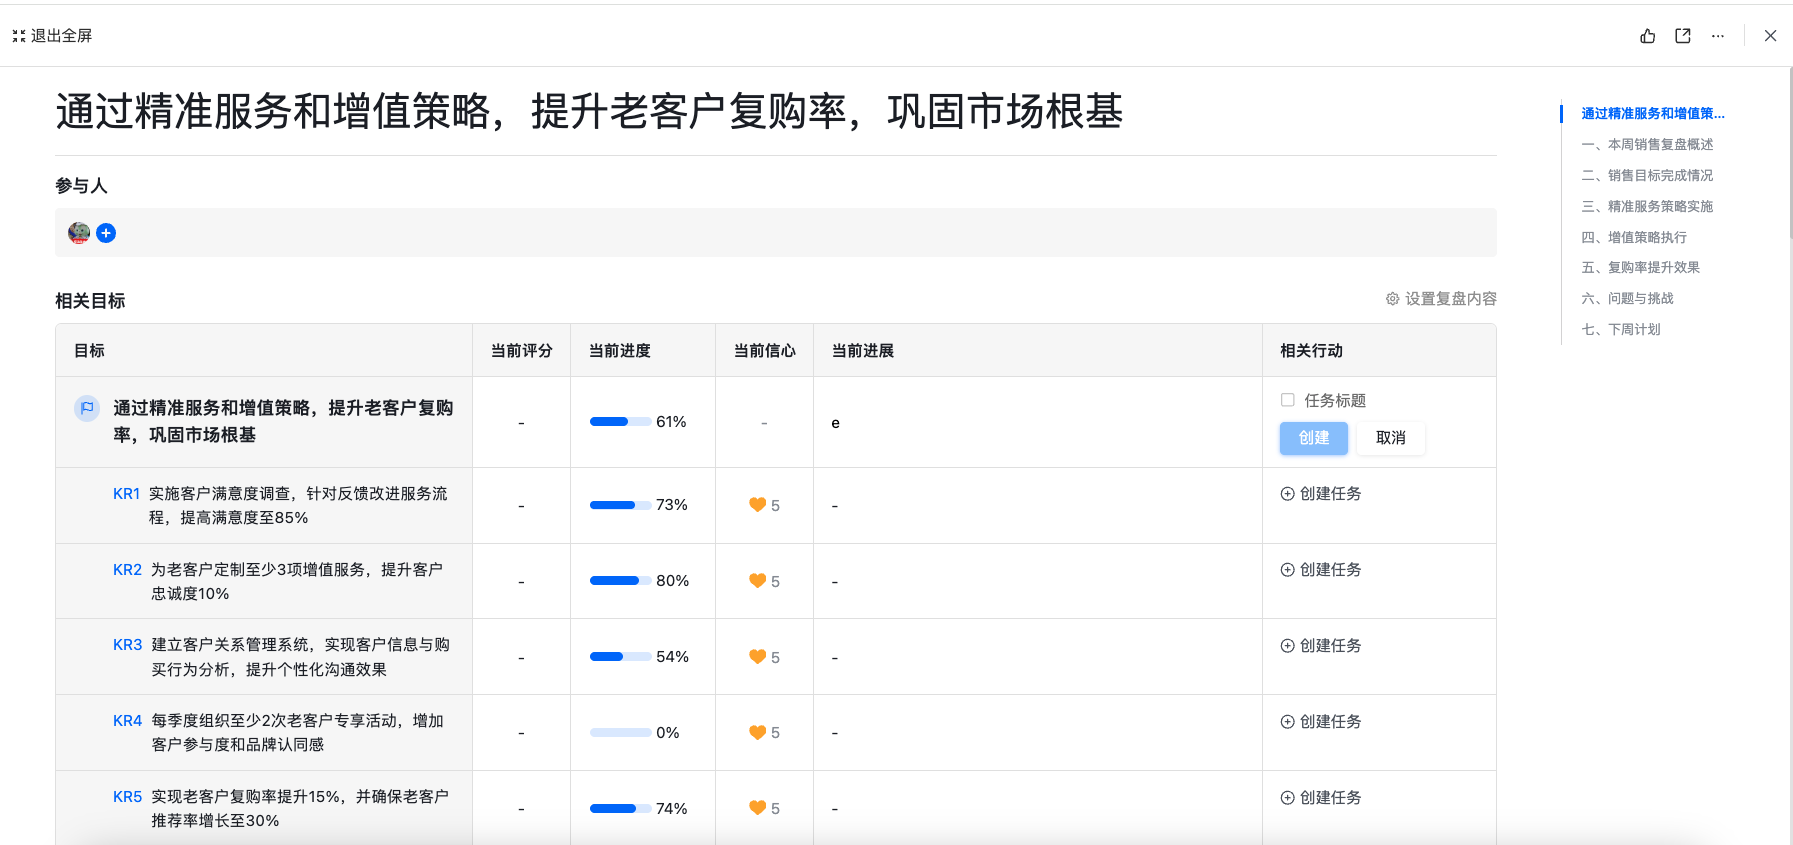Create a task for KR3 row
This screenshot has height=845, width=1793.
(1321, 646)
